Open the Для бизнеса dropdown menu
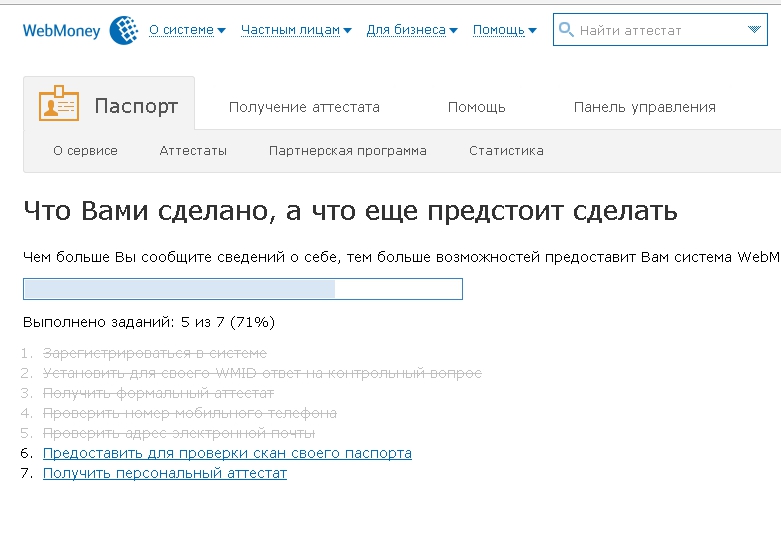This screenshot has height=554, width=781. [x=412, y=30]
